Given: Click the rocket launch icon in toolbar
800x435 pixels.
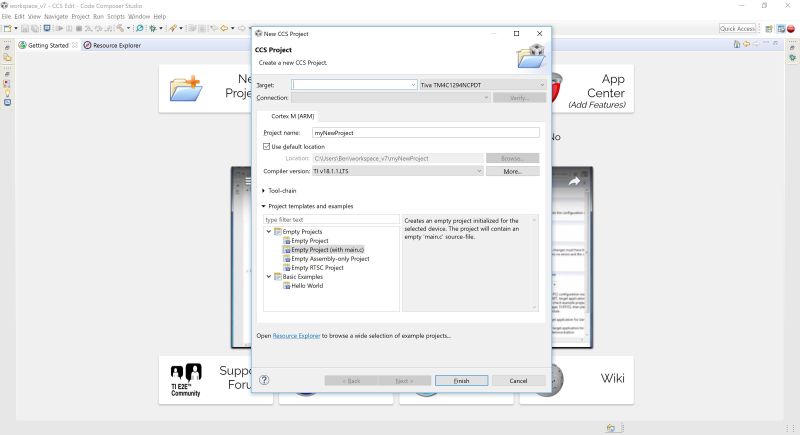Looking at the screenshot, I should 173,29.
